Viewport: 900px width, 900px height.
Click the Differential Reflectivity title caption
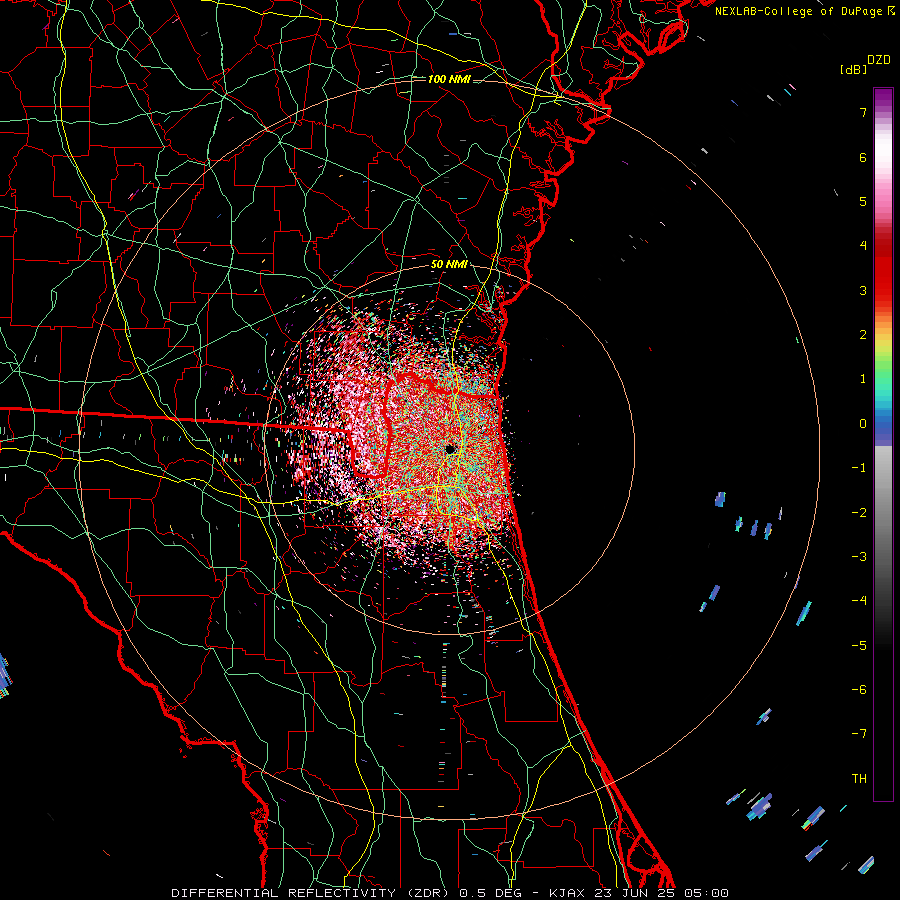tap(450, 893)
